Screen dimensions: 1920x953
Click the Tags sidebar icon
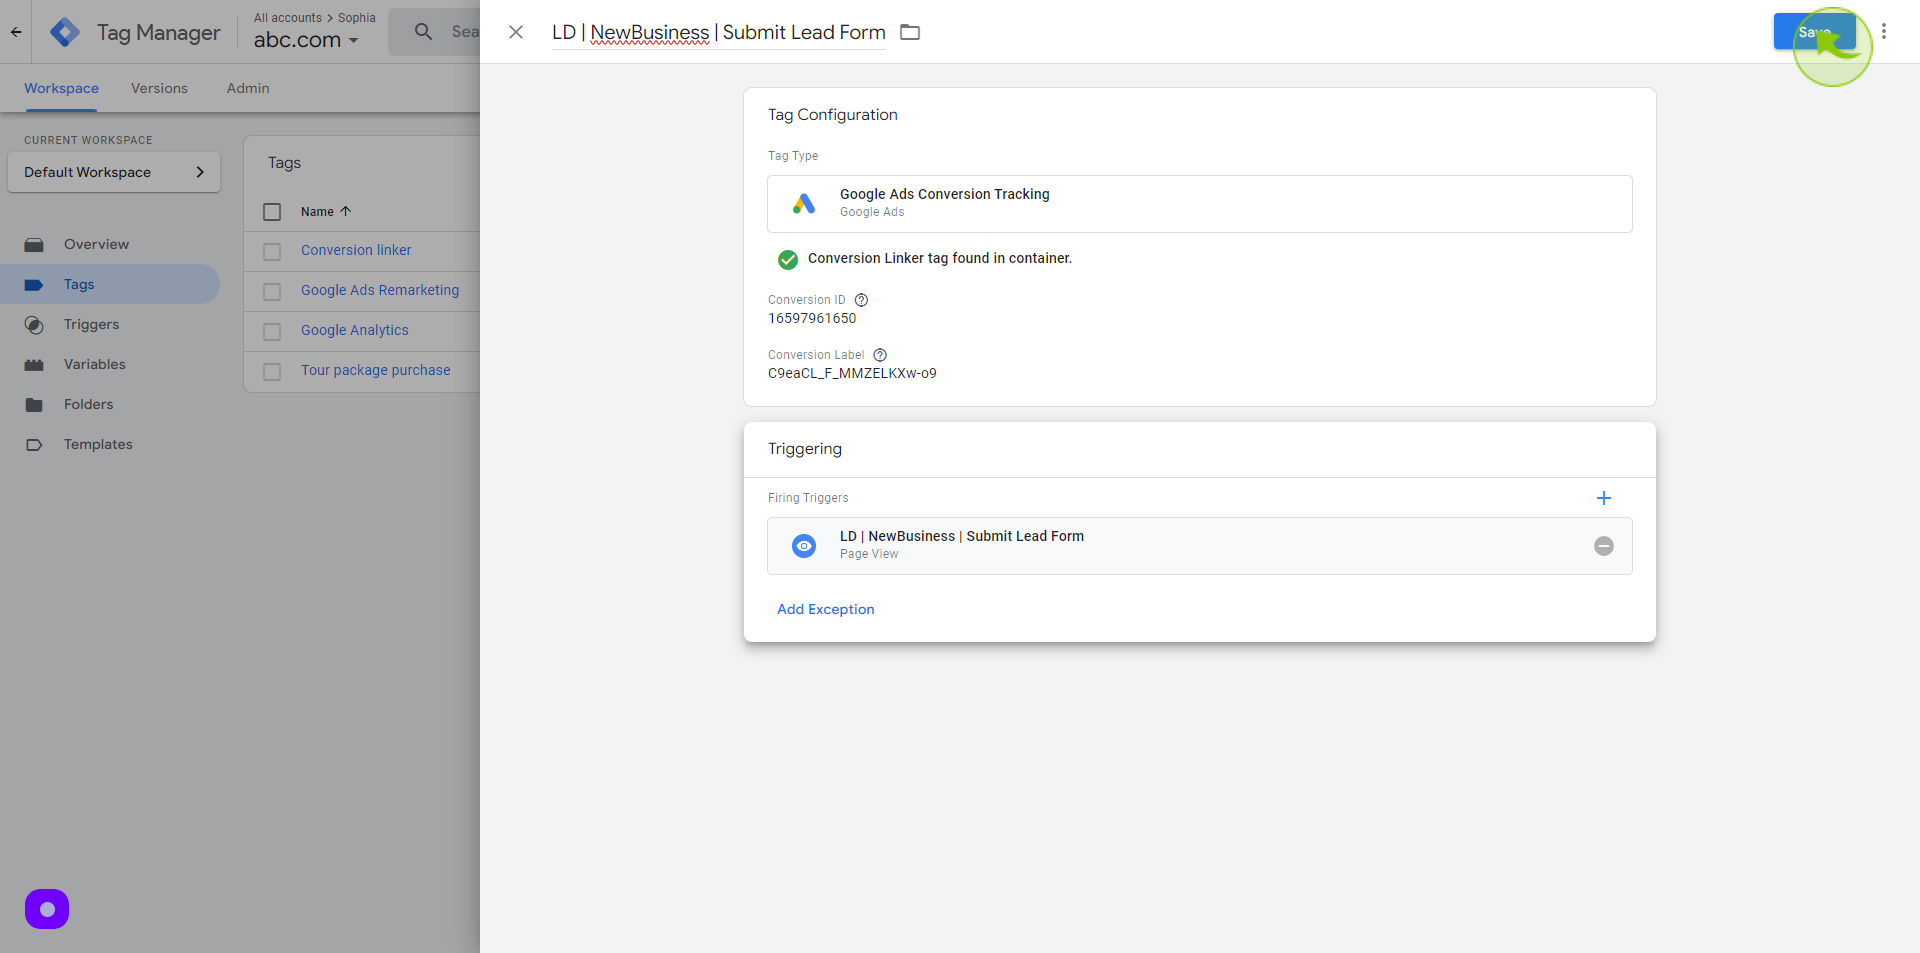34,285
